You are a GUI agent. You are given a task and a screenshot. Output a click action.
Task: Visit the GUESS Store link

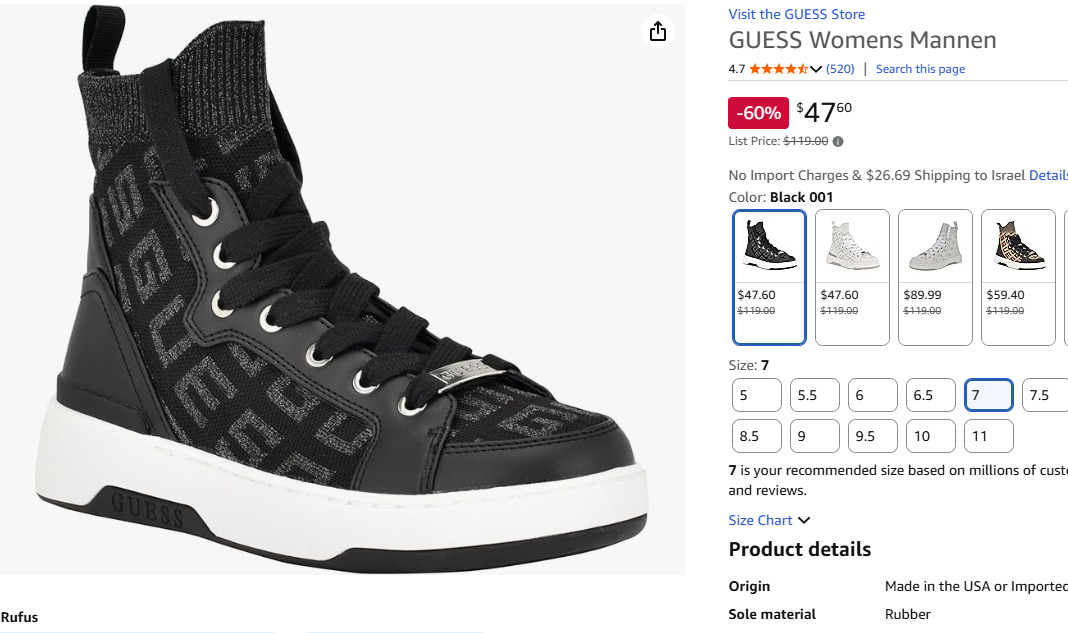coord(796,14)
